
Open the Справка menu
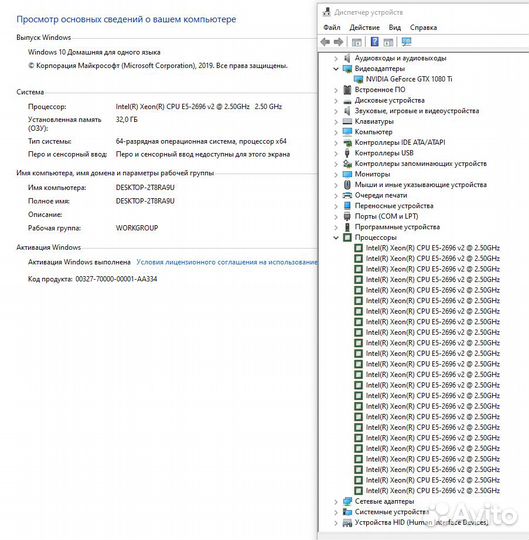[423, 28]
